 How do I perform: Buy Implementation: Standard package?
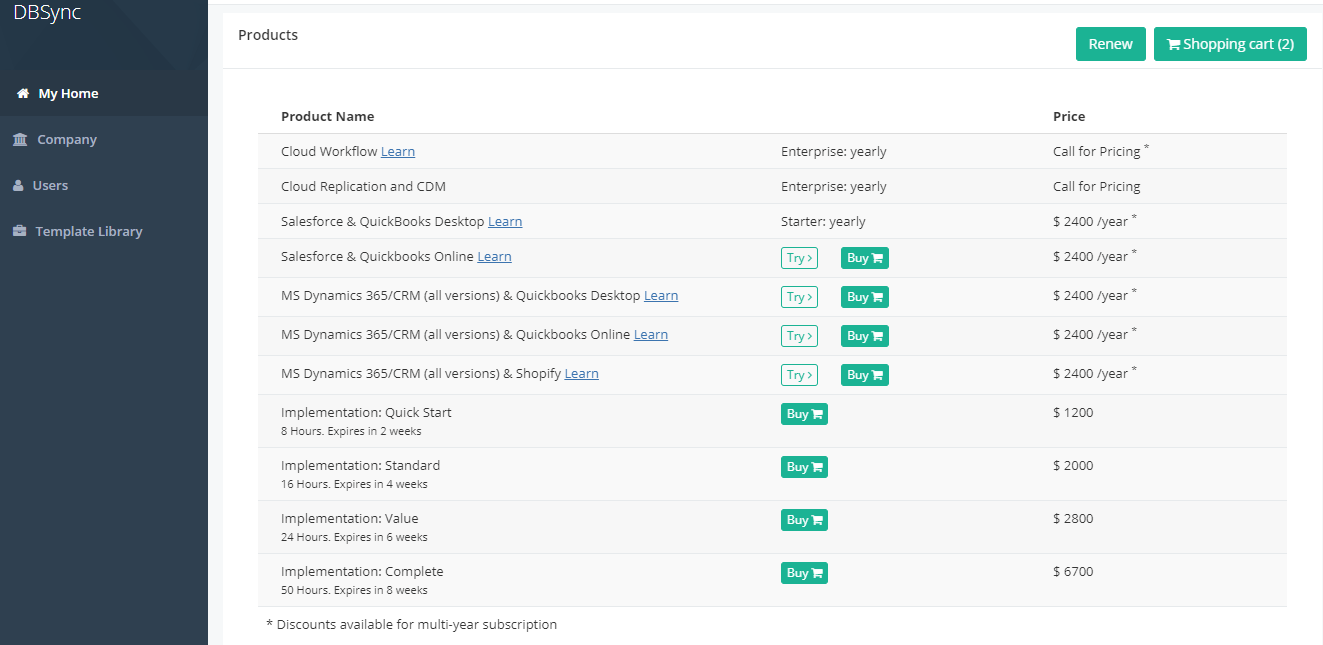pos(804,467)
